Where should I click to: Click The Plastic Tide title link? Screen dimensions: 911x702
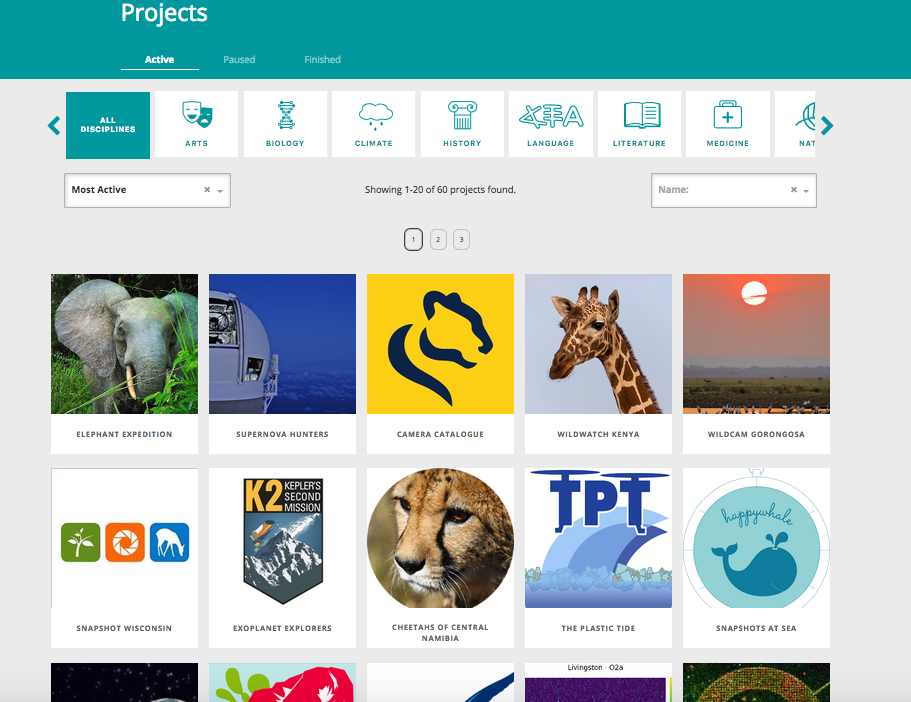click(x=598, y=628)
